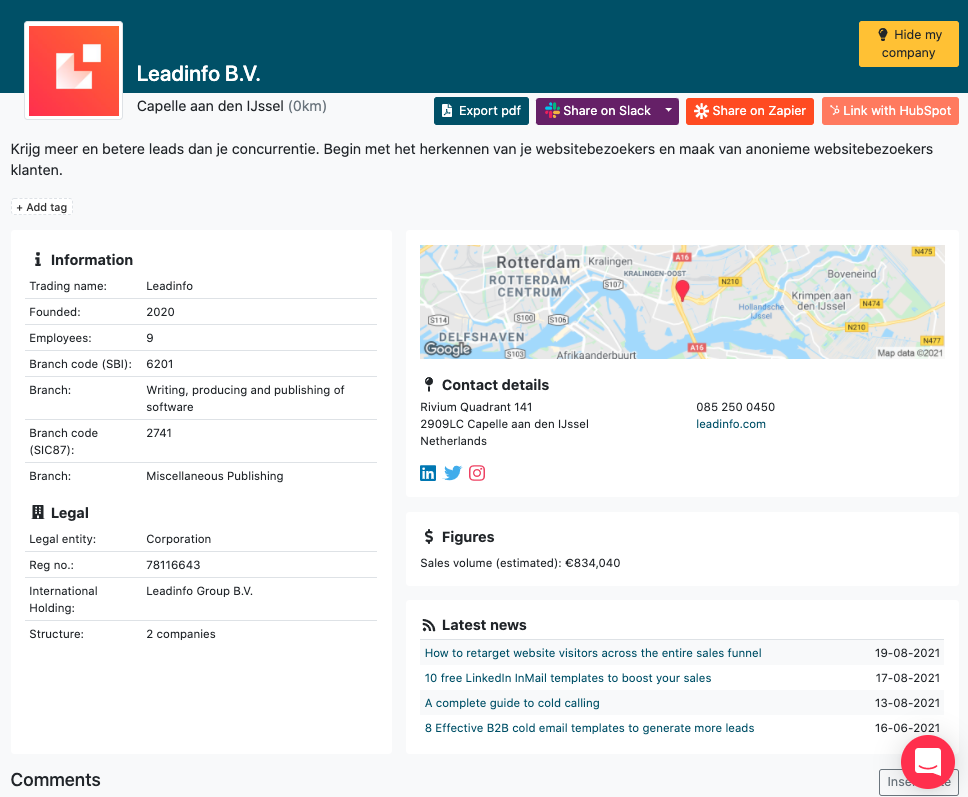Click registration number 78116643

173,565
